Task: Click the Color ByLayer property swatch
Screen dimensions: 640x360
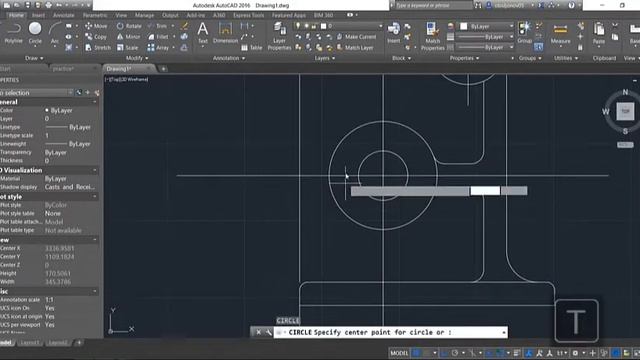Action: (x=47, y=110)
